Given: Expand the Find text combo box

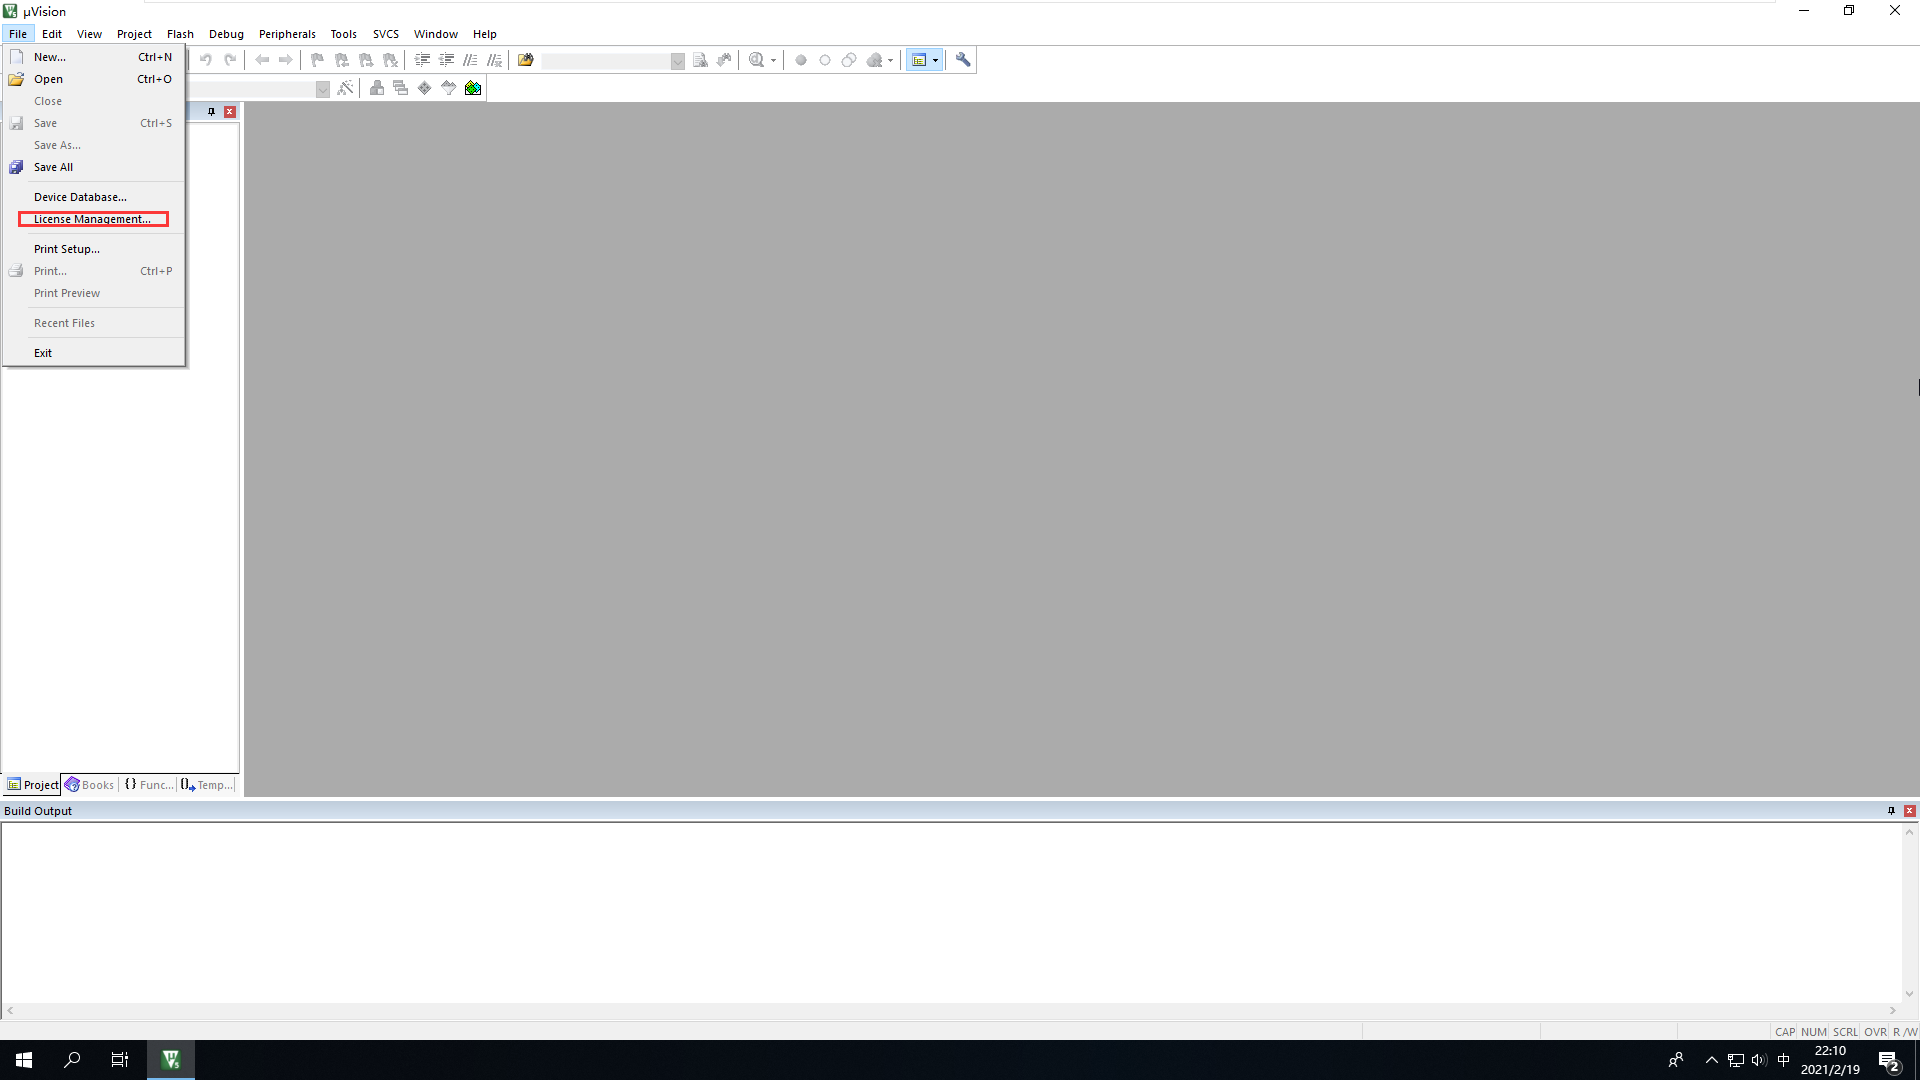Looking at the screenshot, I should point(677,61).
